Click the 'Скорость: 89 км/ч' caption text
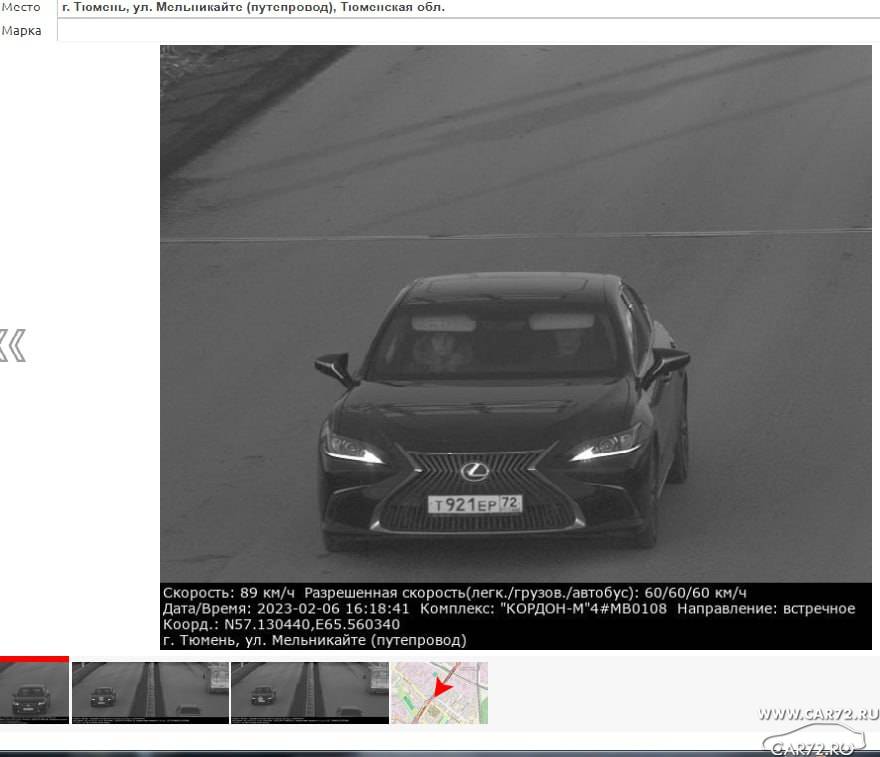This screenshot has height=757, width=880. coord(228,593)
